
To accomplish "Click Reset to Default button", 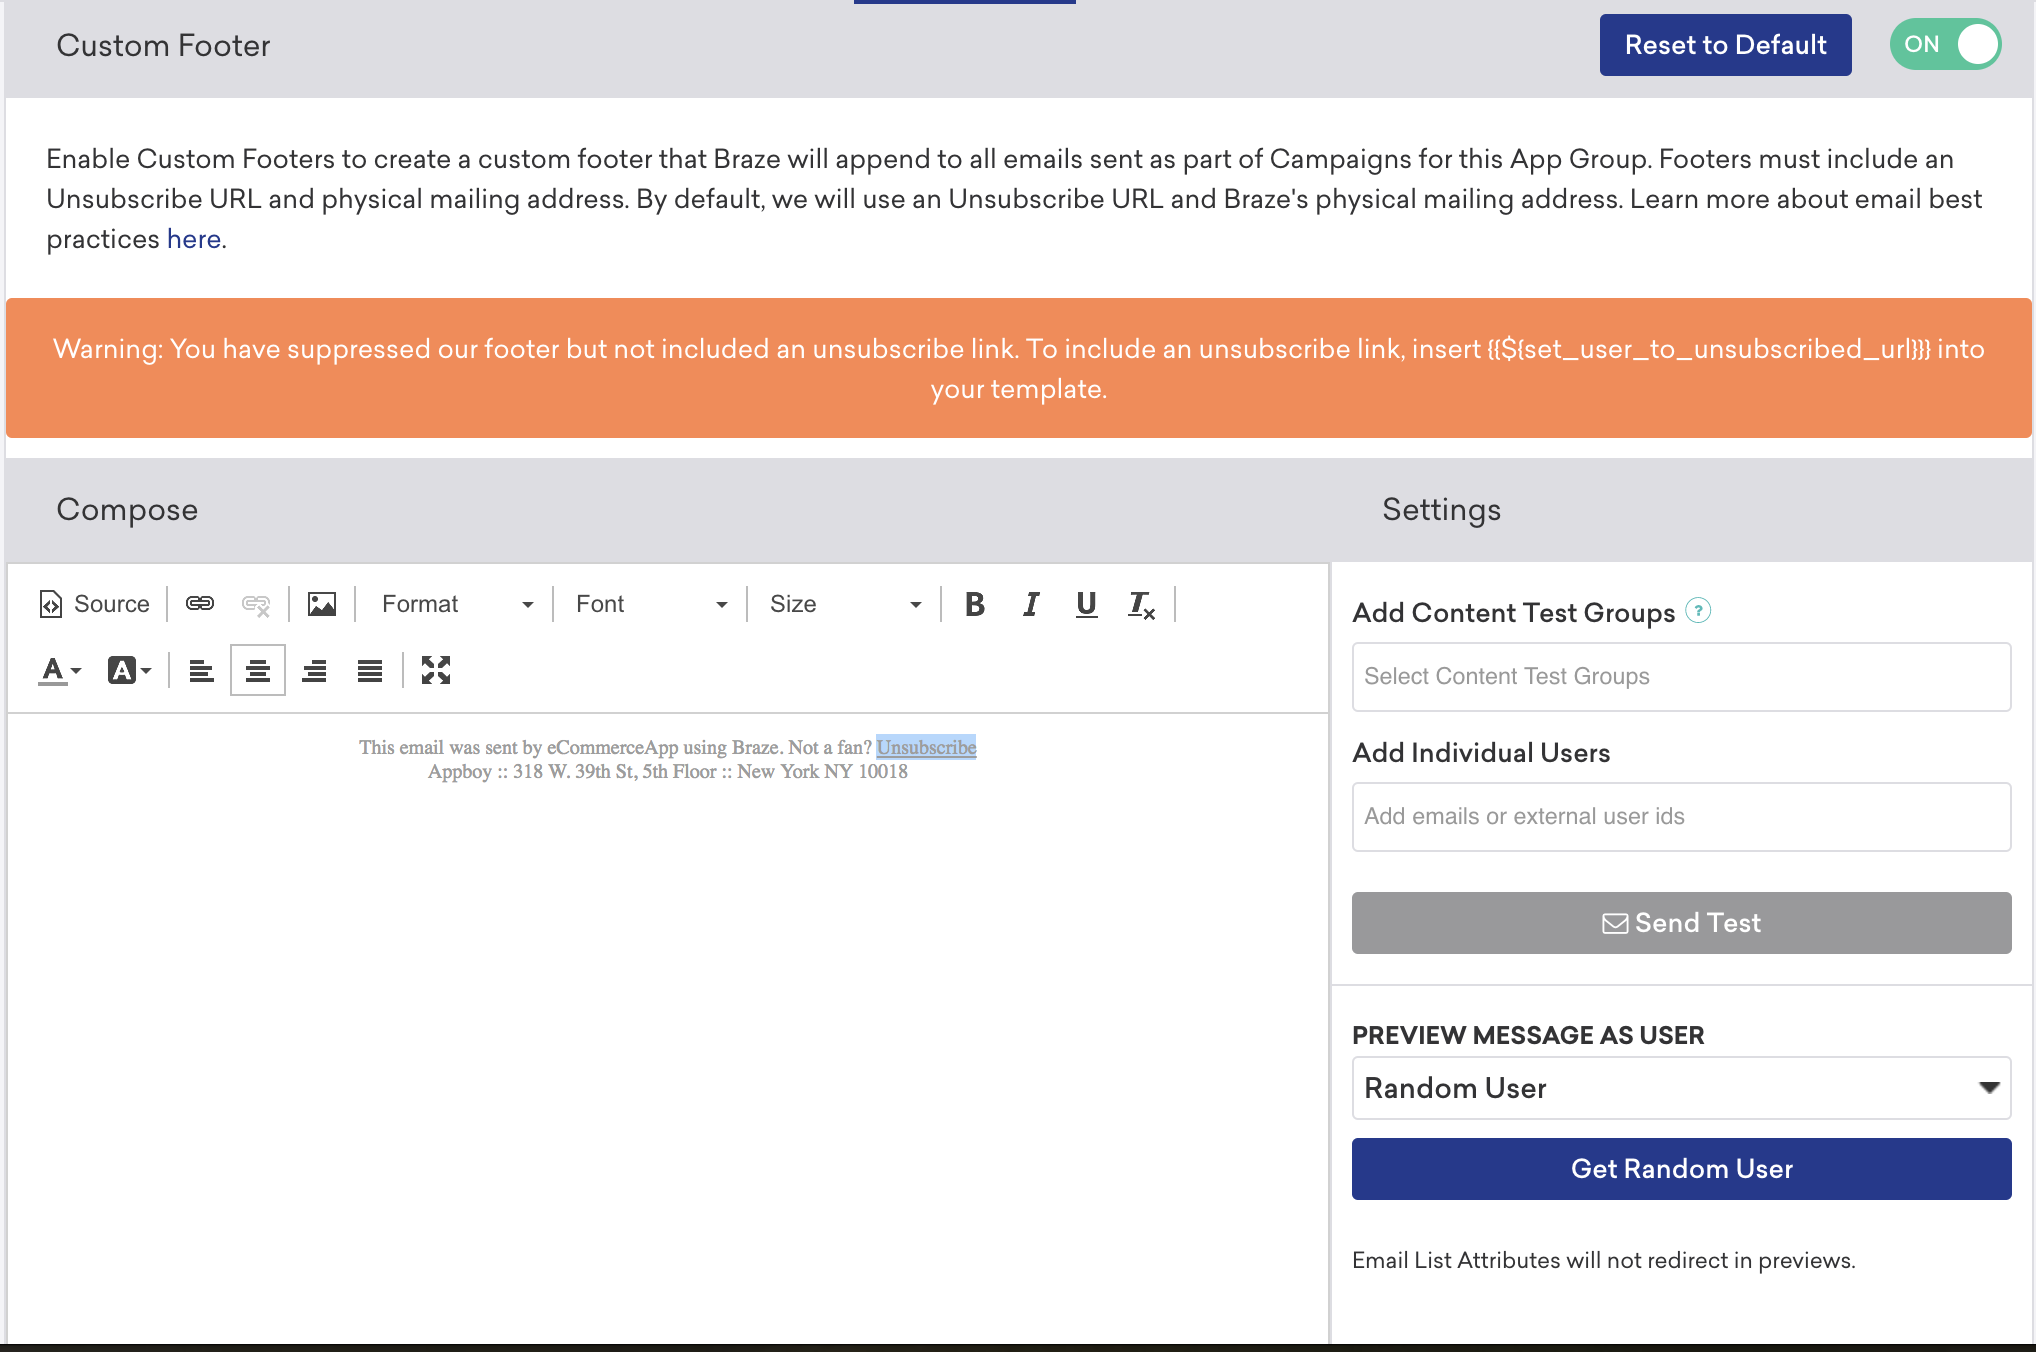I will click(1724, 45).
